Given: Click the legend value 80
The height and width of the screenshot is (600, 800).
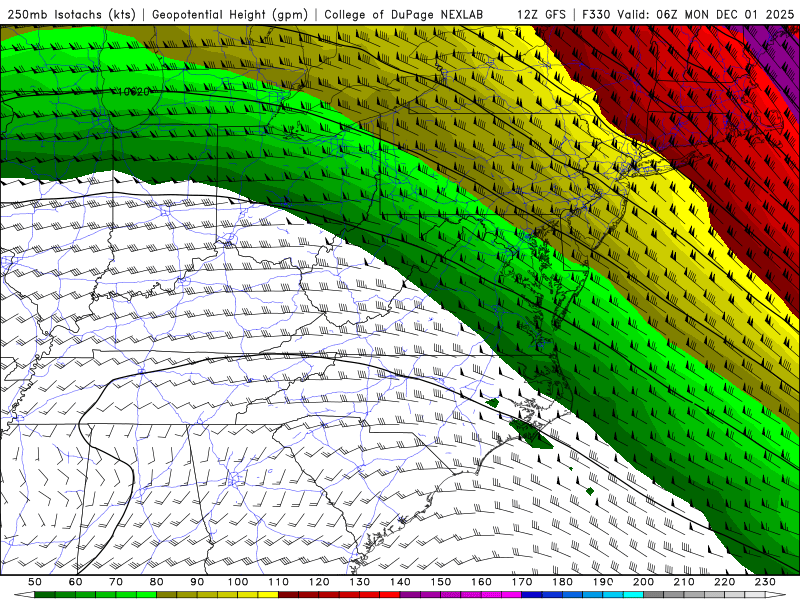Looking at the screenshot, I should tap(157, 582).
